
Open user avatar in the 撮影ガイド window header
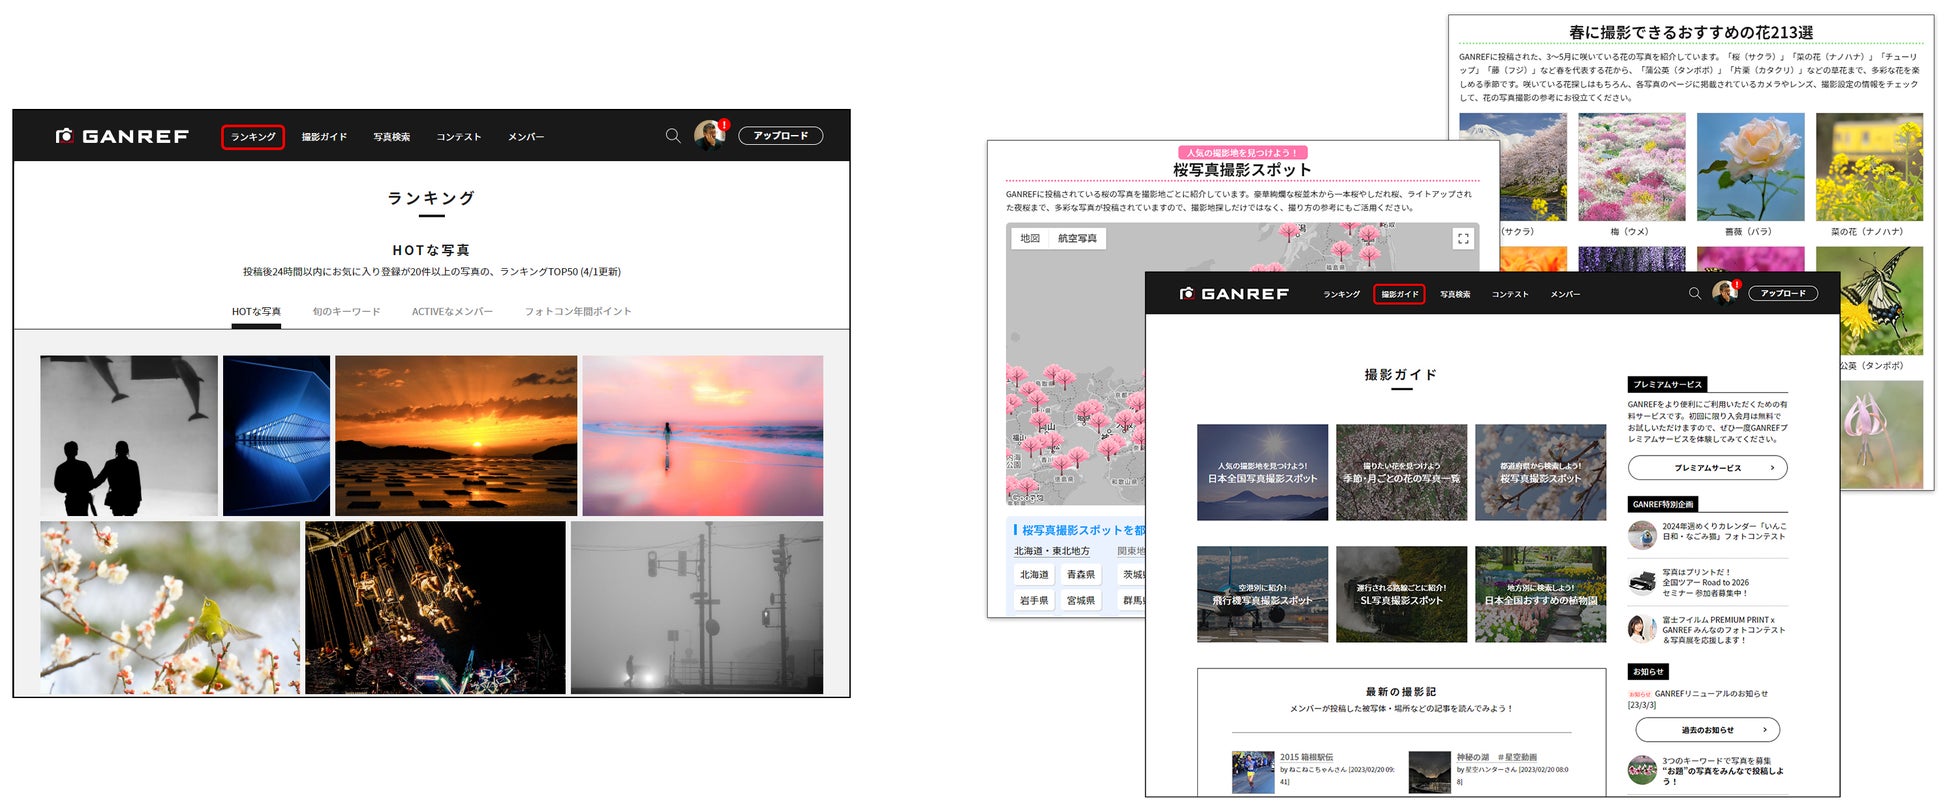point(1724,292)
